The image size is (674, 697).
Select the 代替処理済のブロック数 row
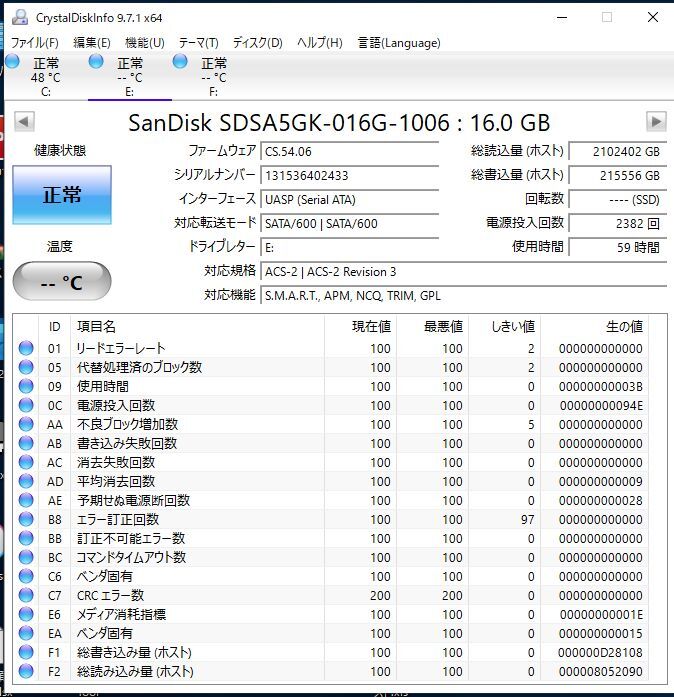pos(330,367)
